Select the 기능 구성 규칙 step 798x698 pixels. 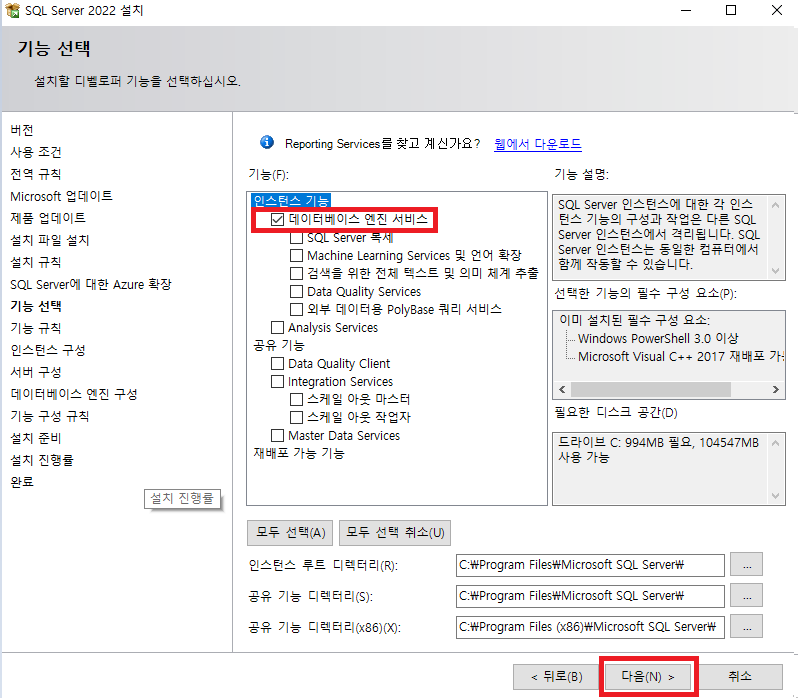pos(50,416)
